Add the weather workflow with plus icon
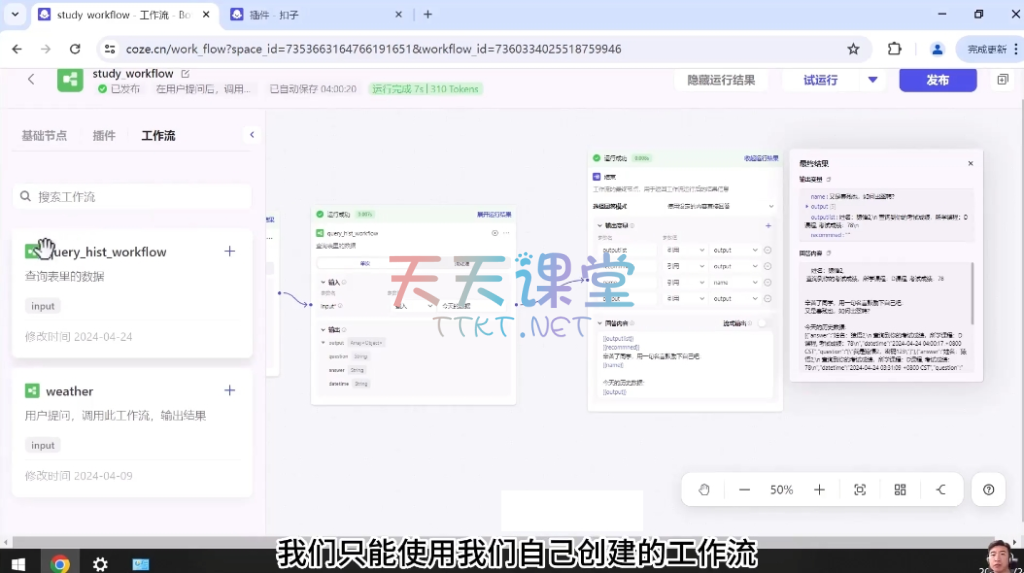This screenshot has width=1024, height=573. 230,391
